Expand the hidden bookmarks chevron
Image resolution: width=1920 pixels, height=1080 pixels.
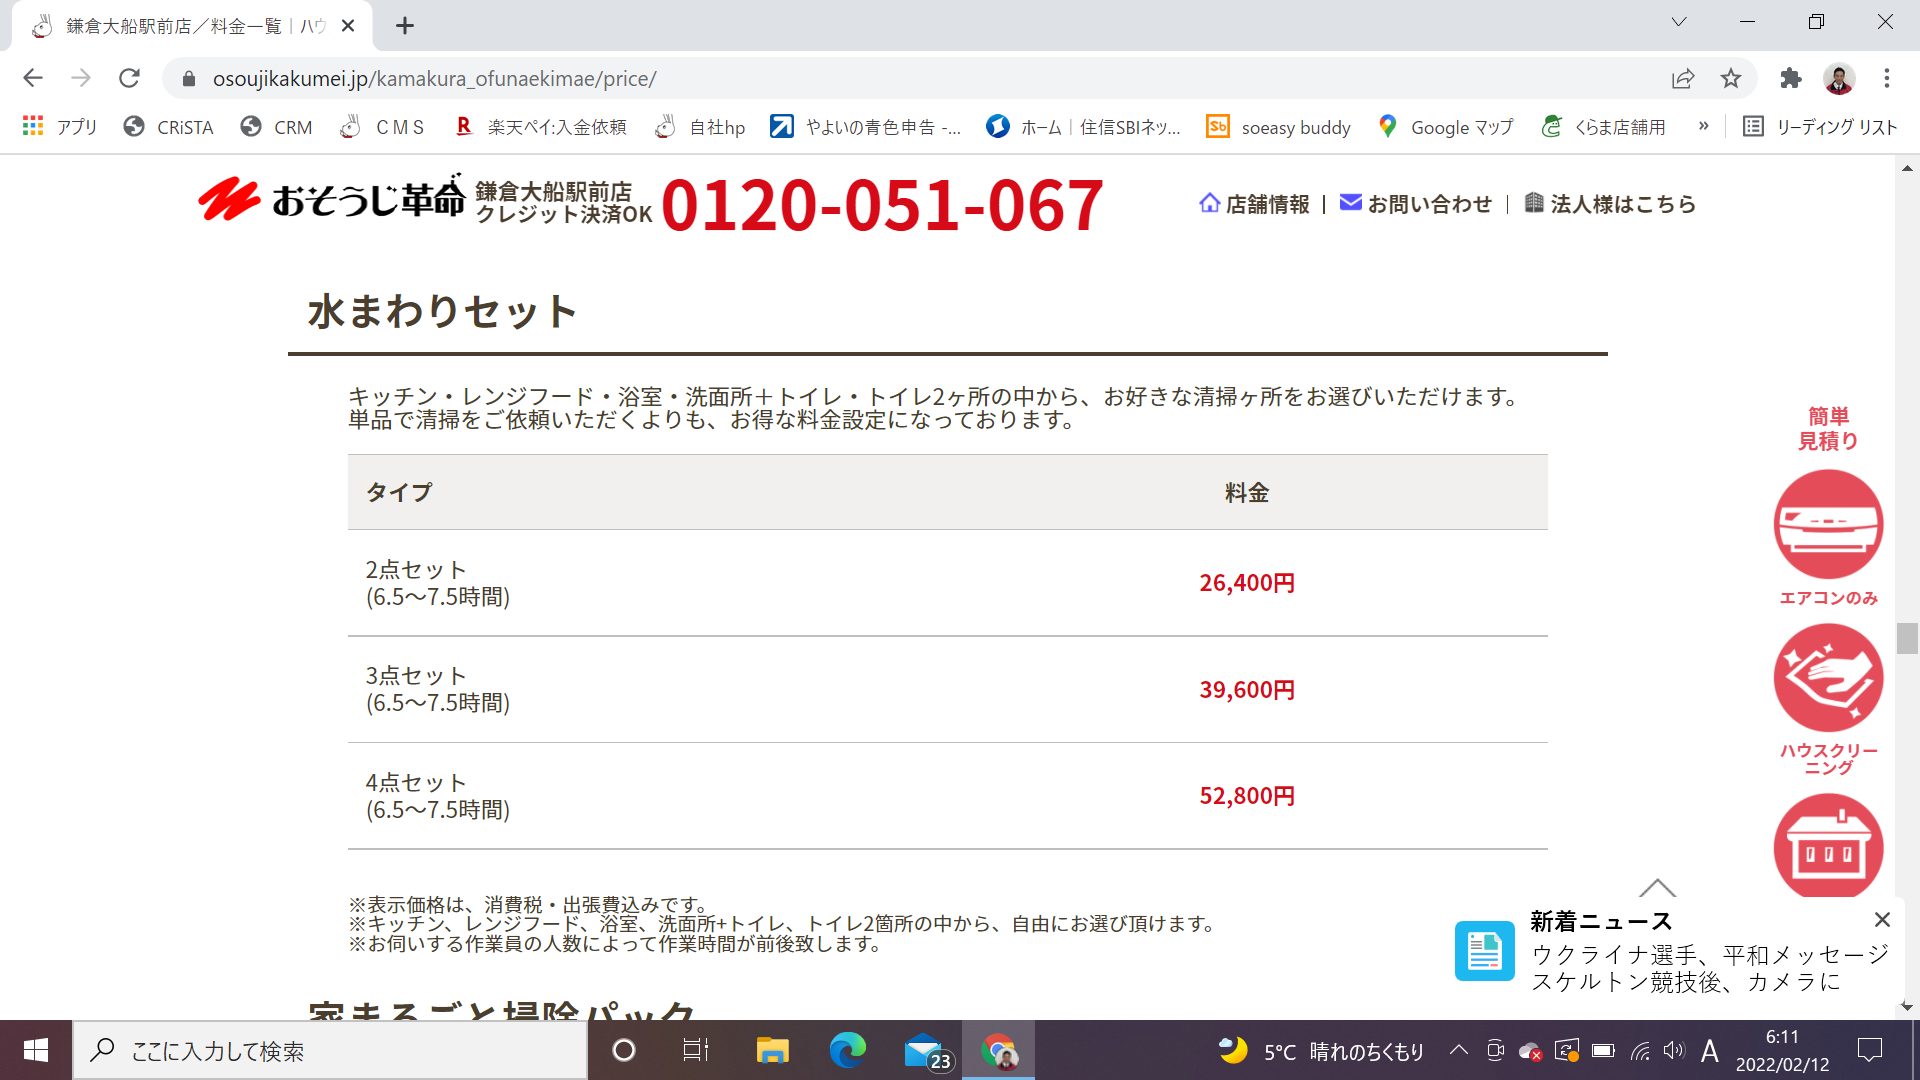click(x=1703, y=126)
